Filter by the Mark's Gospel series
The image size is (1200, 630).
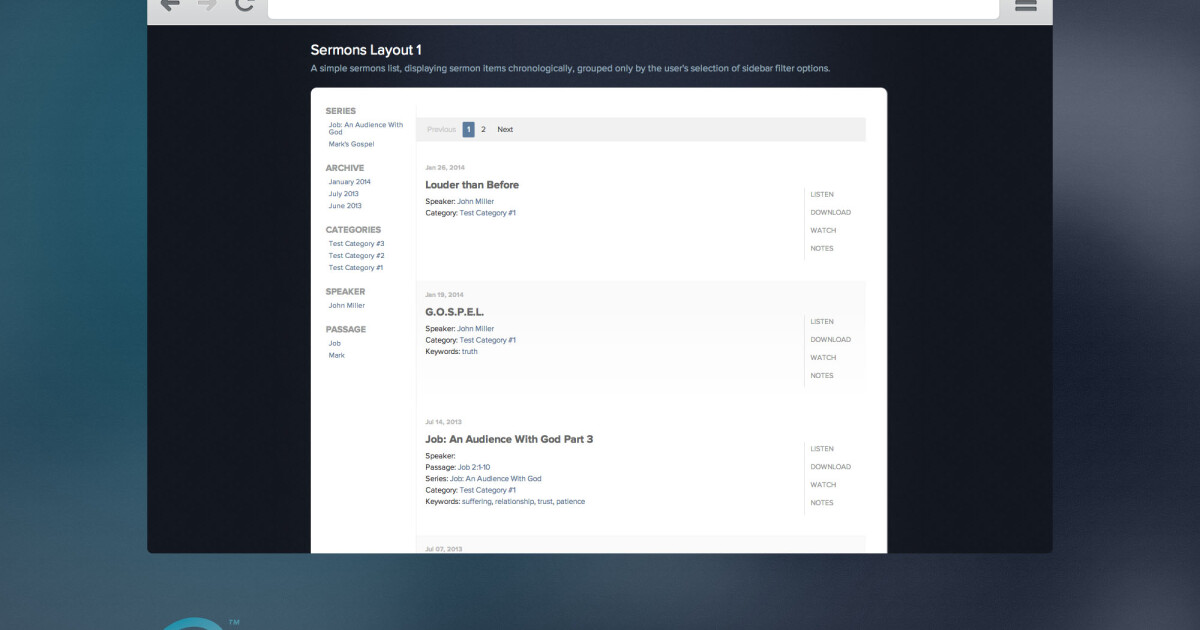[x=351, y=143]
